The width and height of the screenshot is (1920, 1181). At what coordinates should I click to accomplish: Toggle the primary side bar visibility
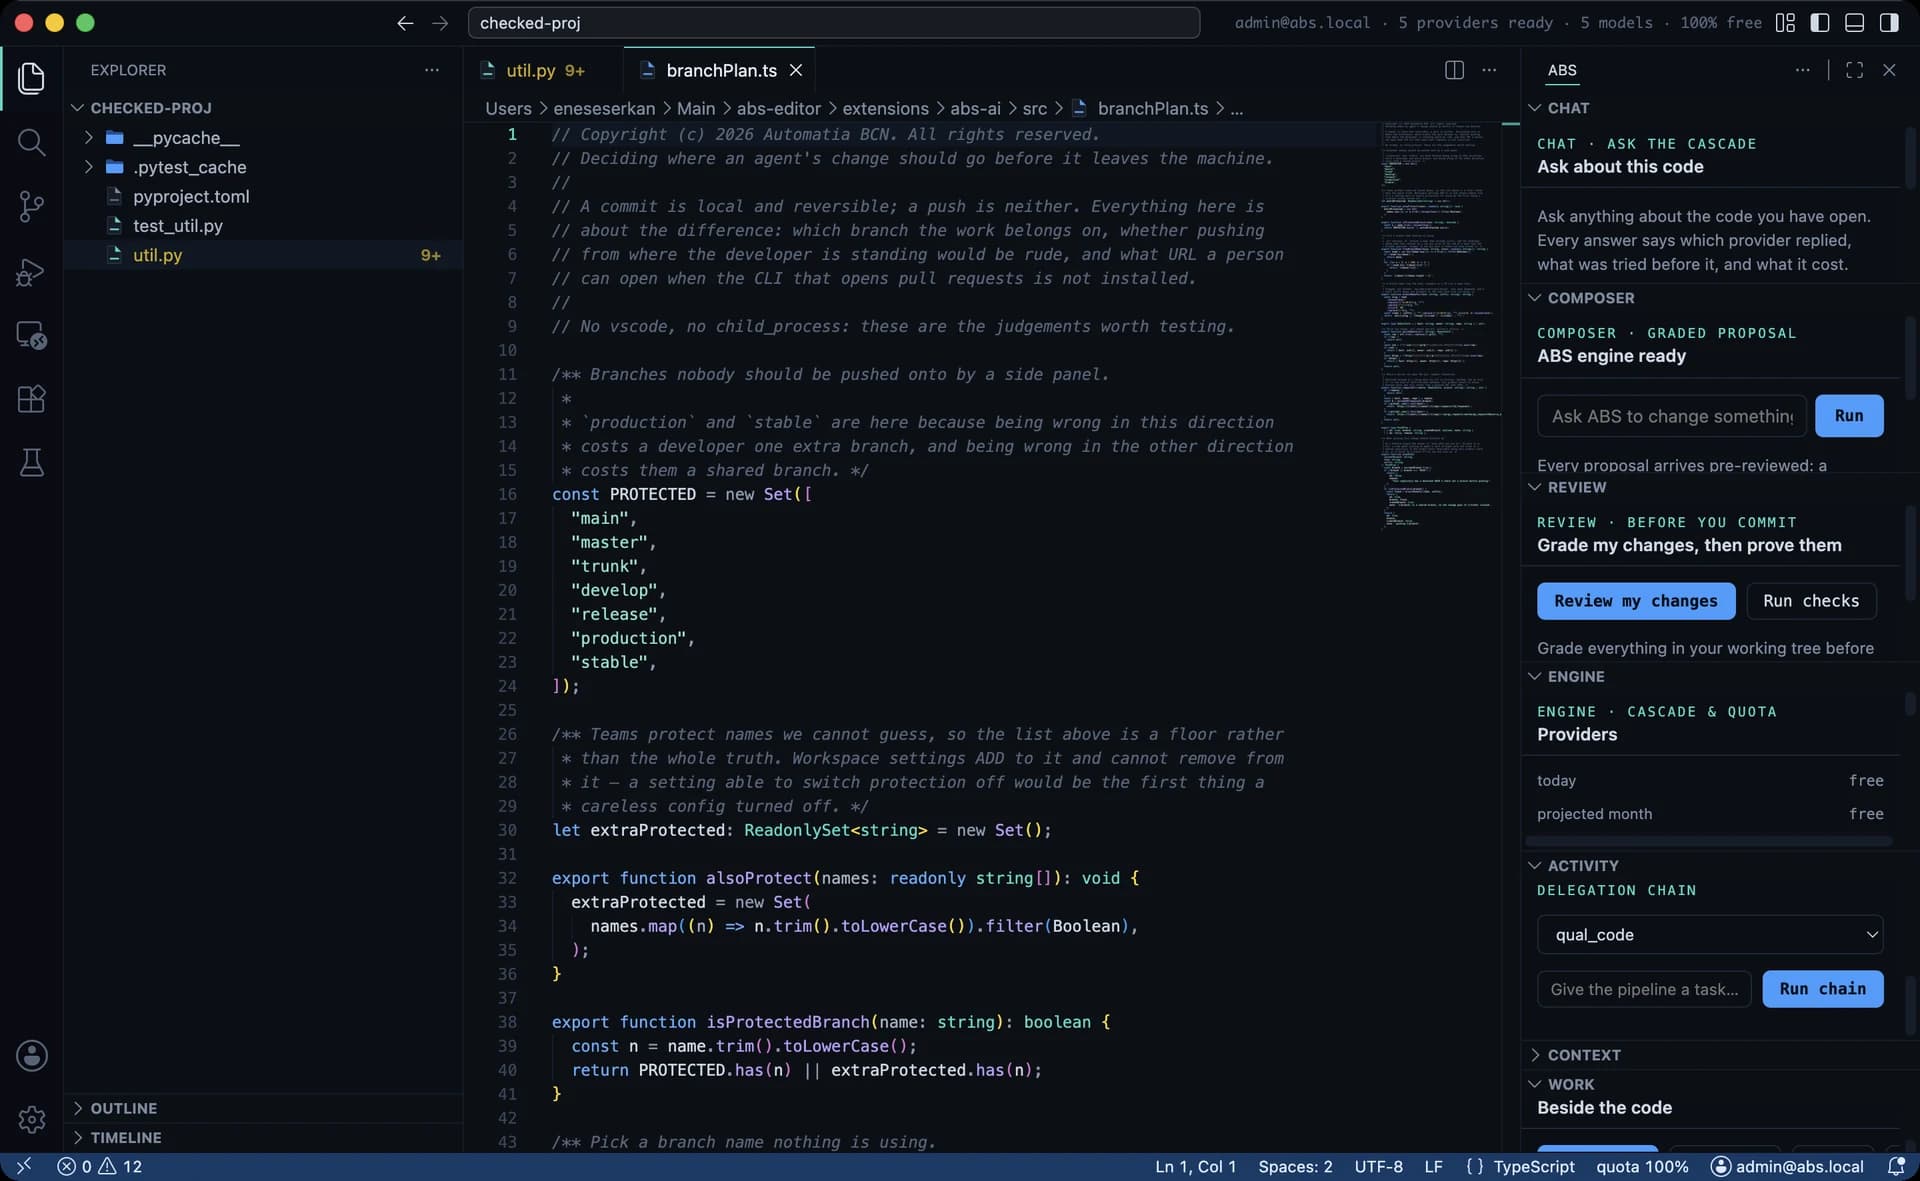point(1820,23)
